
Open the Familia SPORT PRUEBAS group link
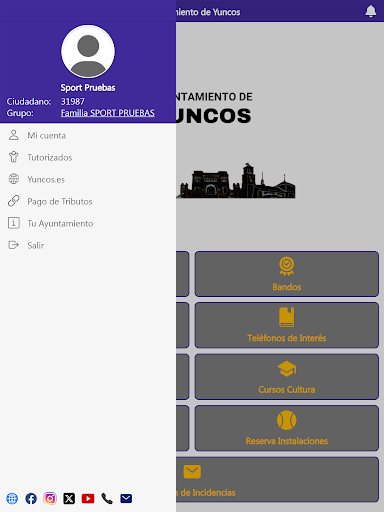(108, 113)
